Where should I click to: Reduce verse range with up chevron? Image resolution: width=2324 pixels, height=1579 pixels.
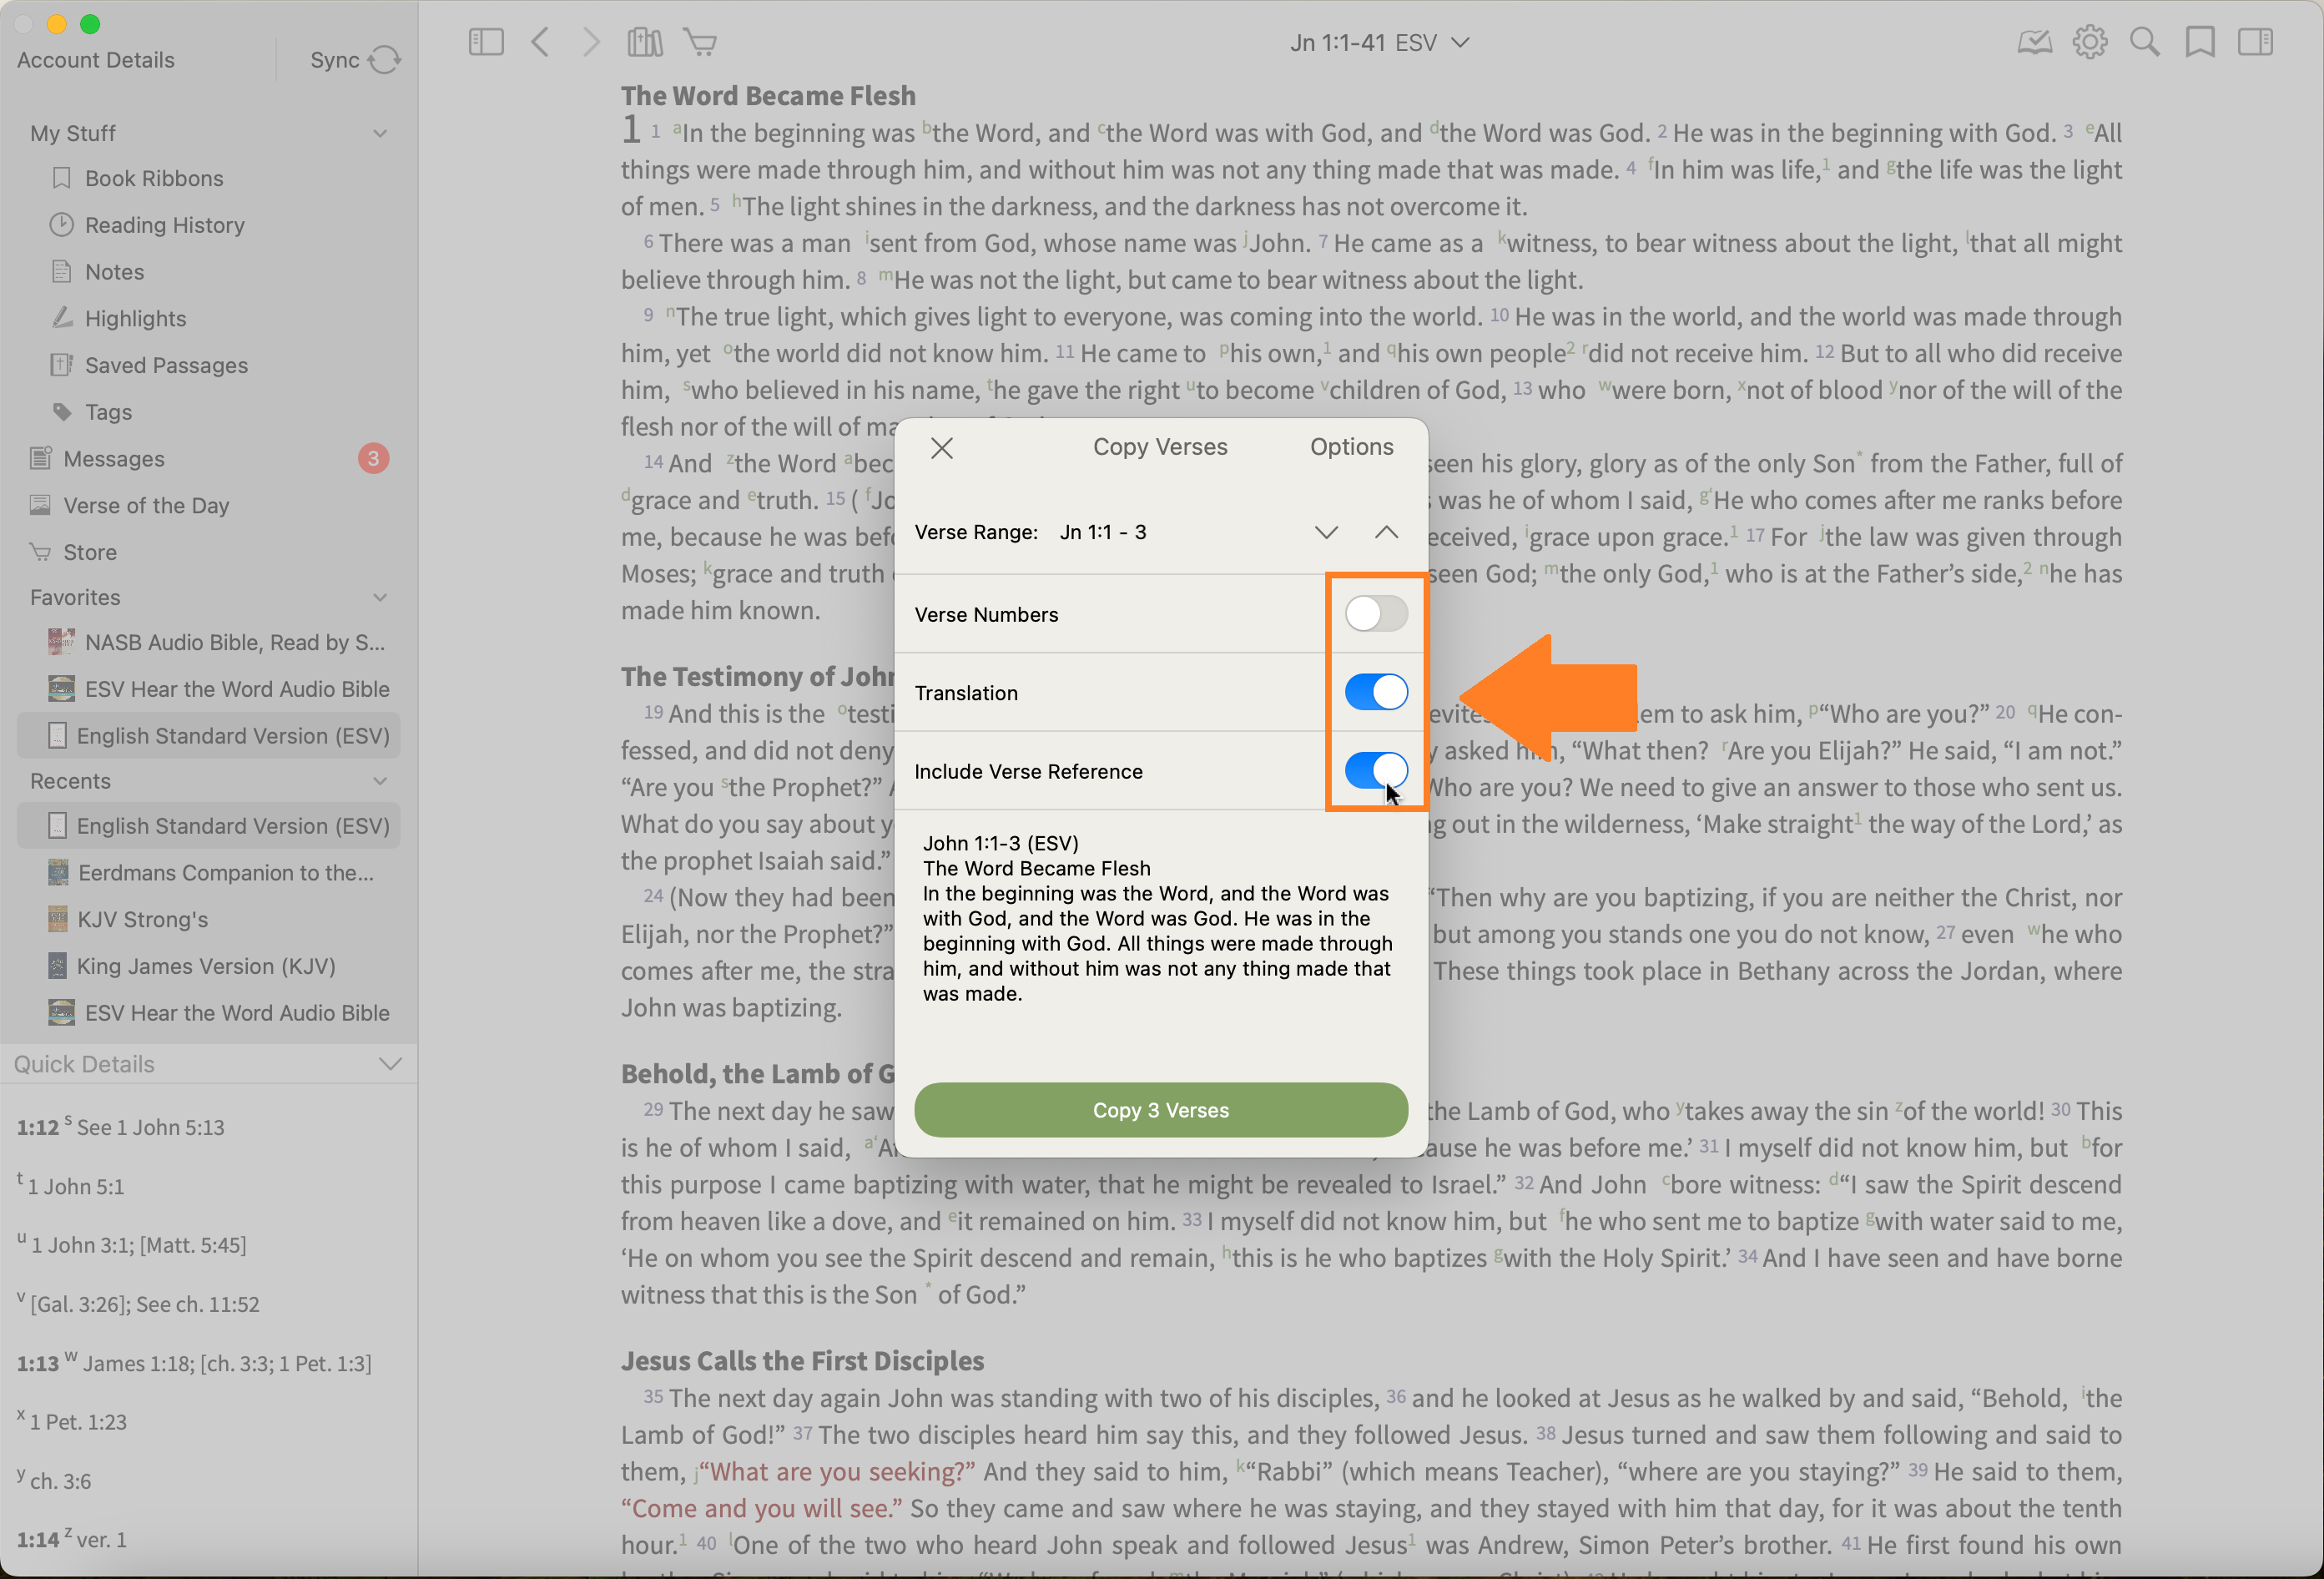click(x=1386, y=532)
